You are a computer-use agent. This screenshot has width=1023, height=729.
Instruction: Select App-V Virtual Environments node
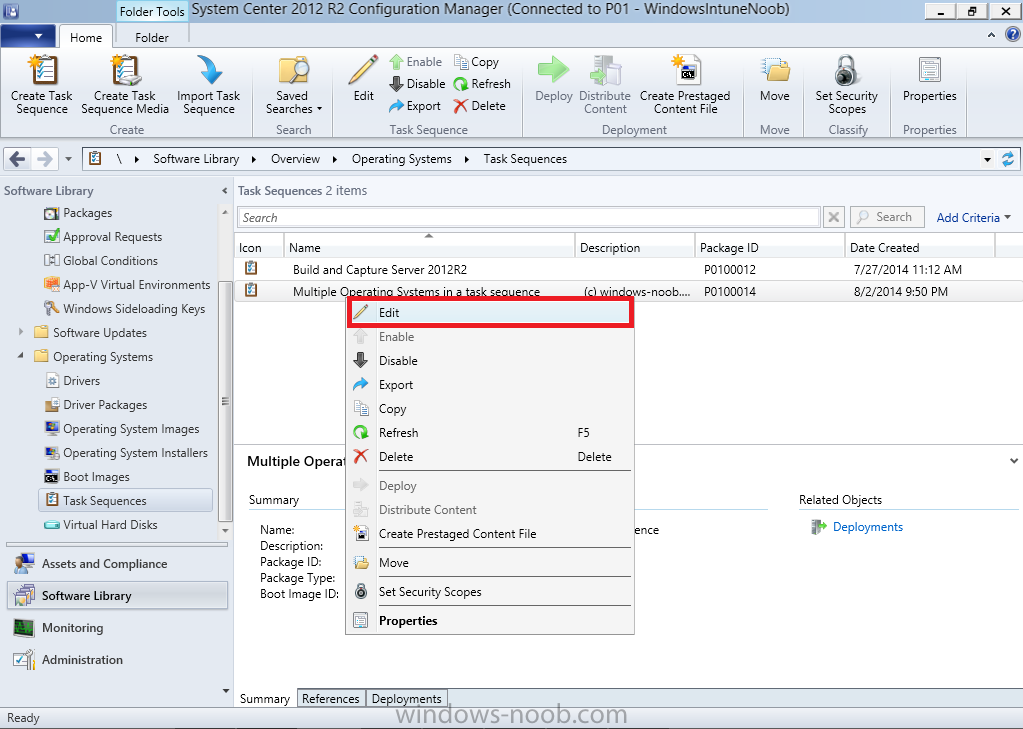pos(136,285)
